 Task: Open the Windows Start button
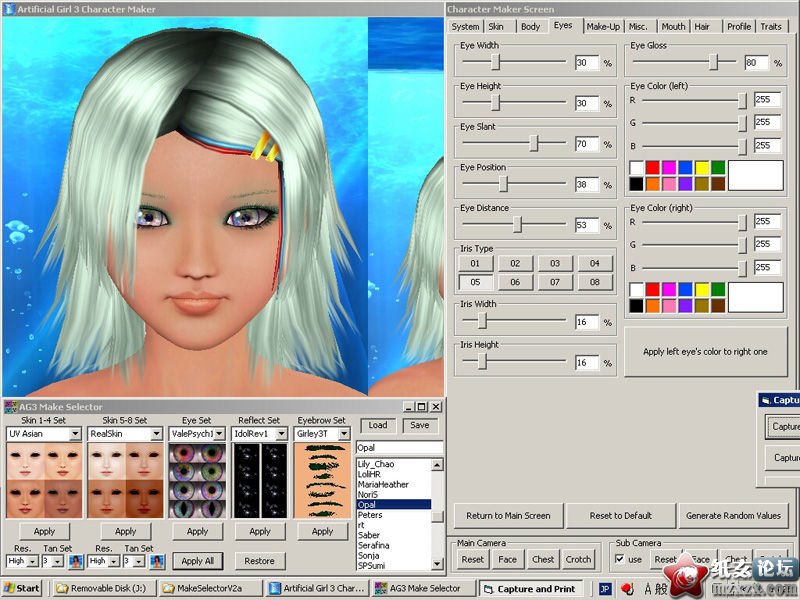coord(21,588)
